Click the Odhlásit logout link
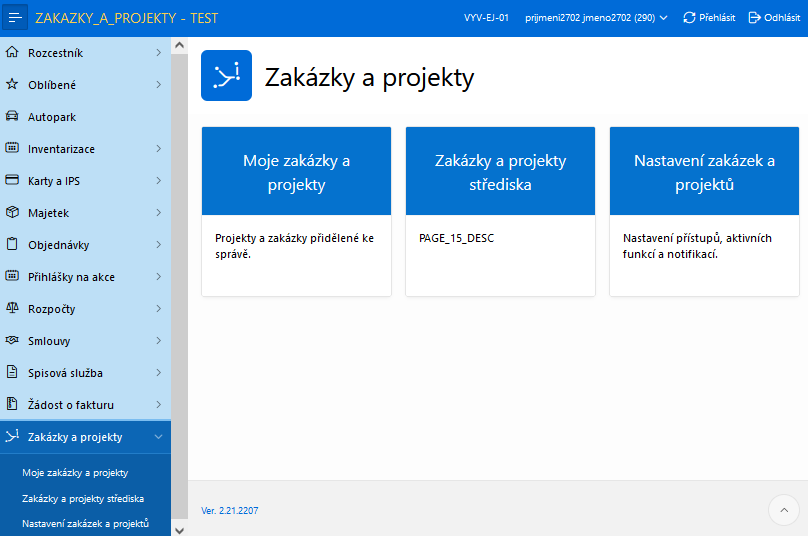Image resolution: width=808 pixels, height=536 pixels. [774, 18]
